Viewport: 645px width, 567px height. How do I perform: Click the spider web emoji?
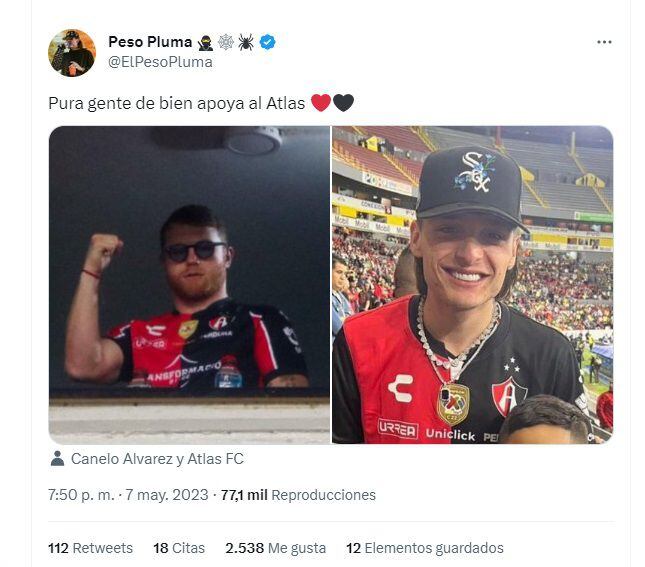click(225, 42)
